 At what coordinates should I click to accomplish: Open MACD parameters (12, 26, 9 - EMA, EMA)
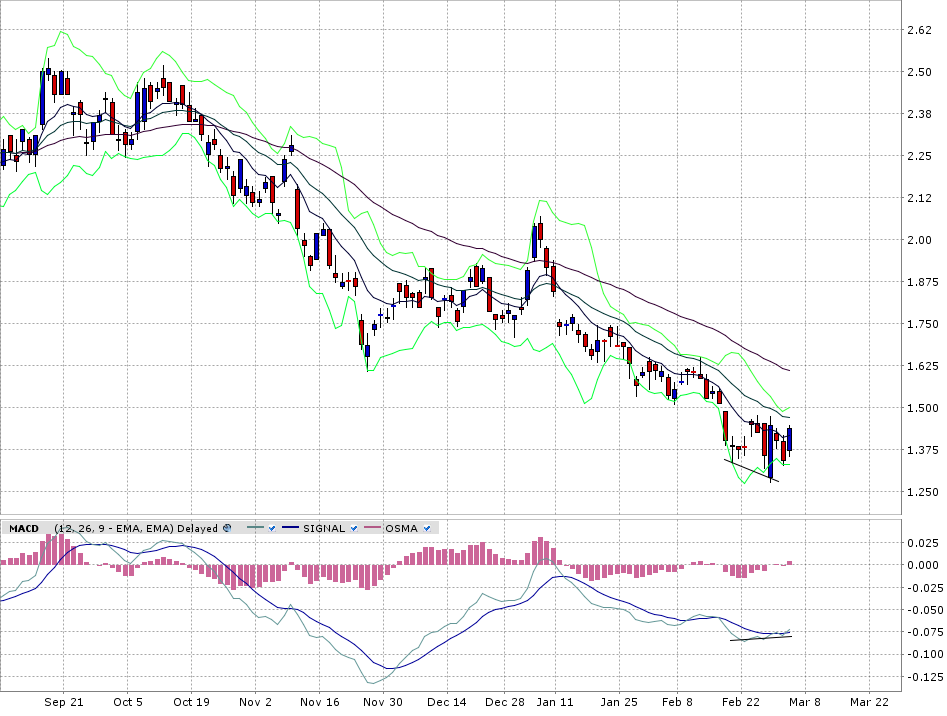(113, 528)
